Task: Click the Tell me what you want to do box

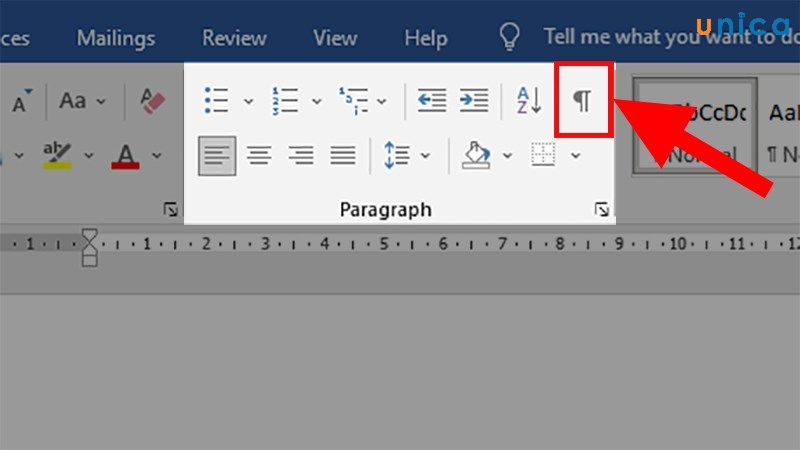Action: (660, 39)
